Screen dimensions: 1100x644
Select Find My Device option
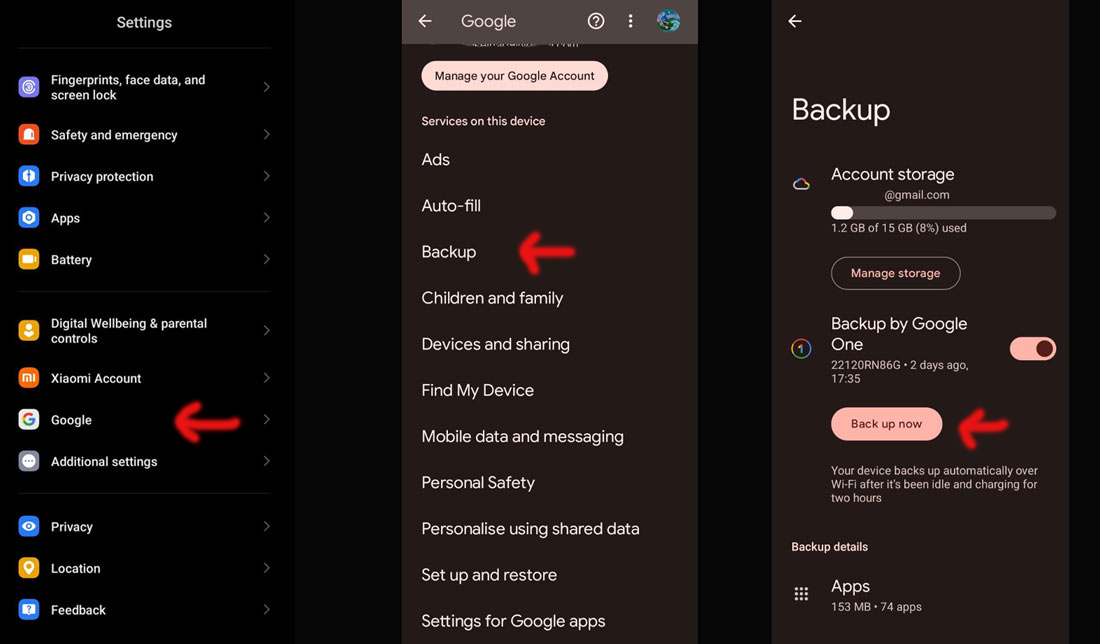click(x=477, y=390)
